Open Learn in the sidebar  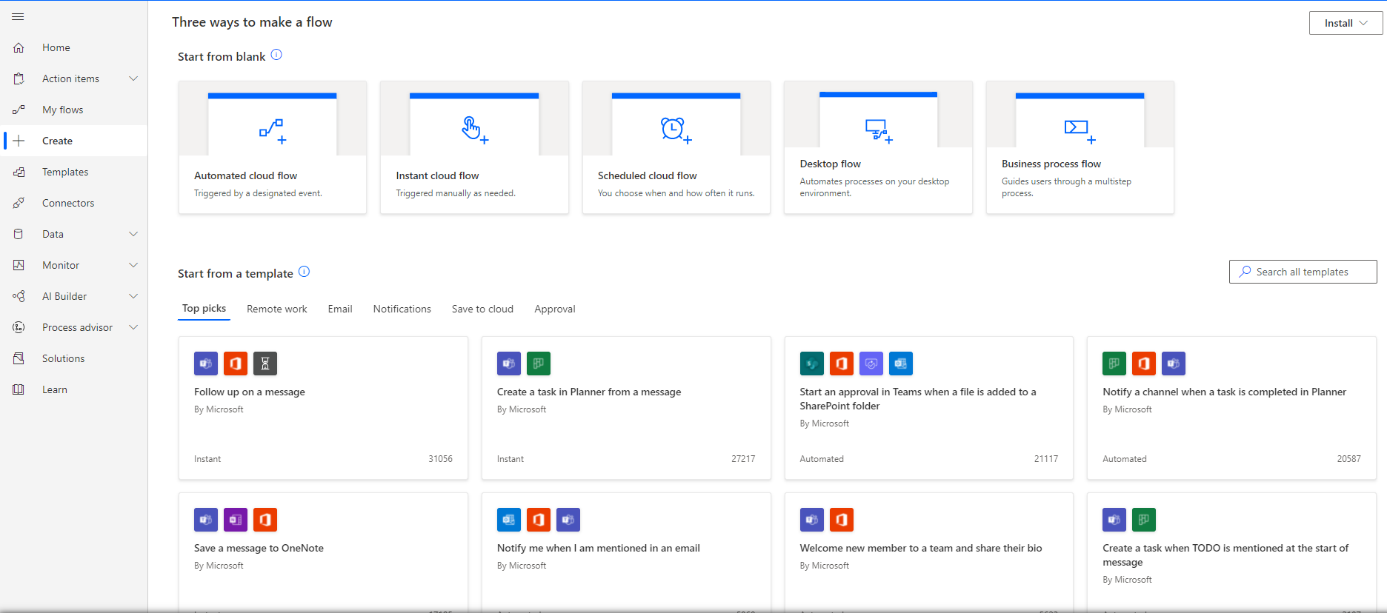74,389
